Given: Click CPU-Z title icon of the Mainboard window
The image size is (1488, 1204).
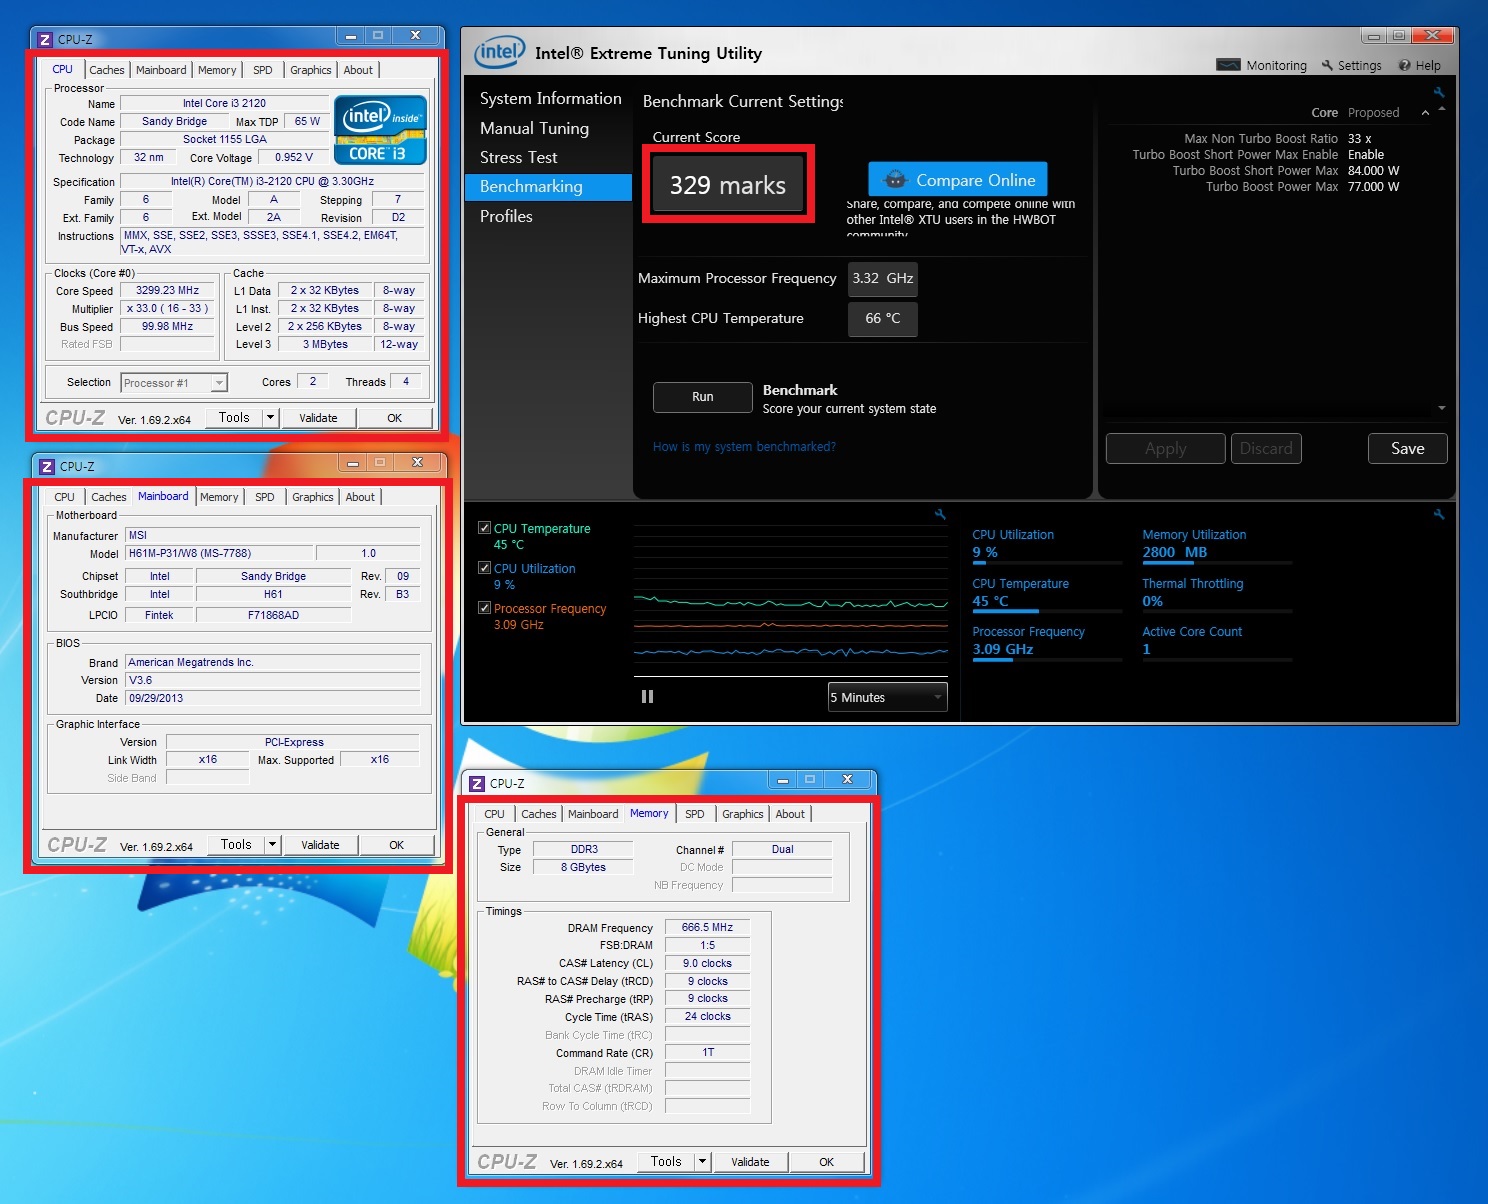Looking at the screenshot, I should point(47,467).
